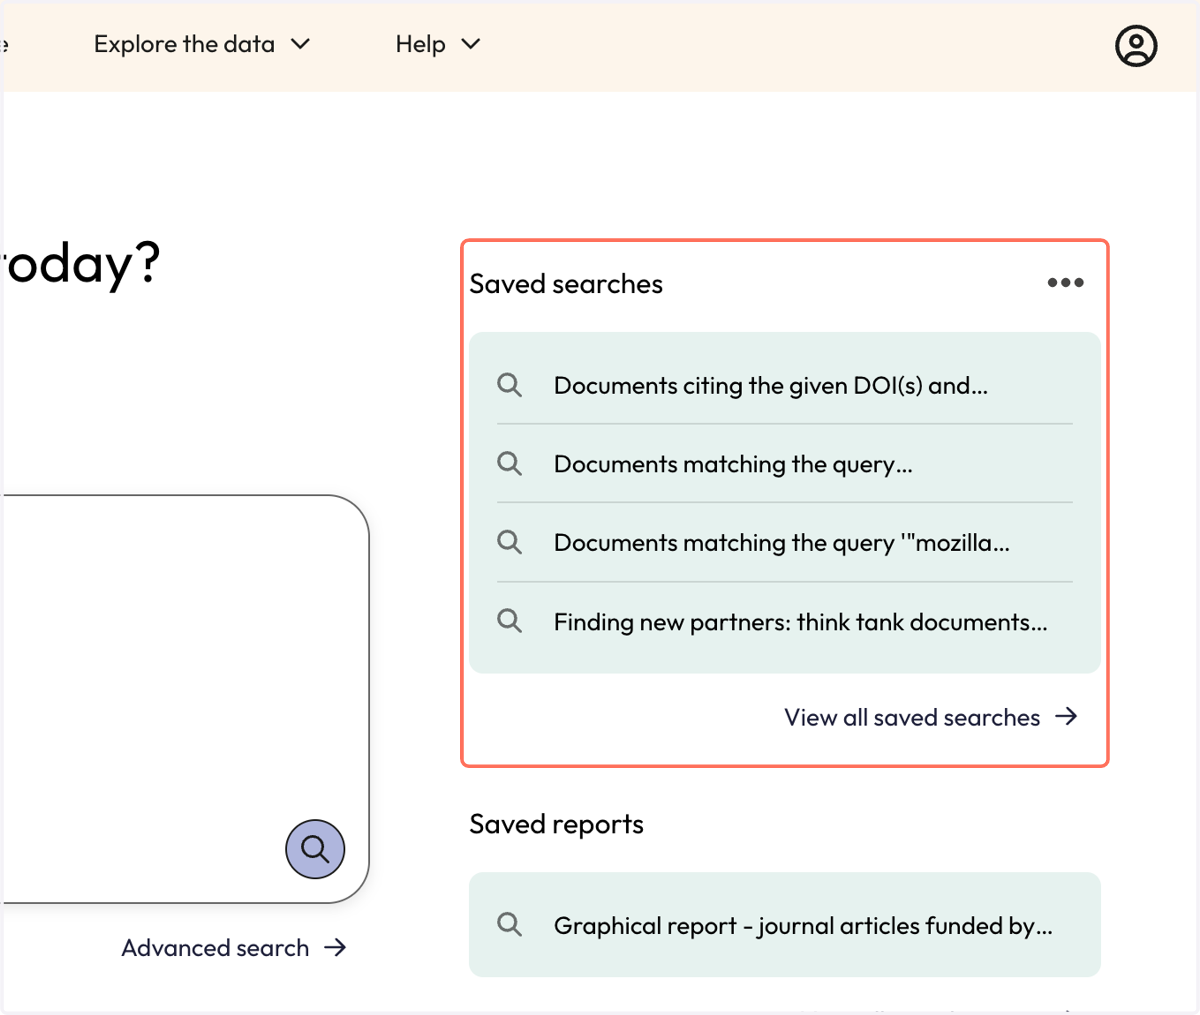Click inside the large search text box
This screenshot has width=1200, height=1015.
[x=185, y=699]
